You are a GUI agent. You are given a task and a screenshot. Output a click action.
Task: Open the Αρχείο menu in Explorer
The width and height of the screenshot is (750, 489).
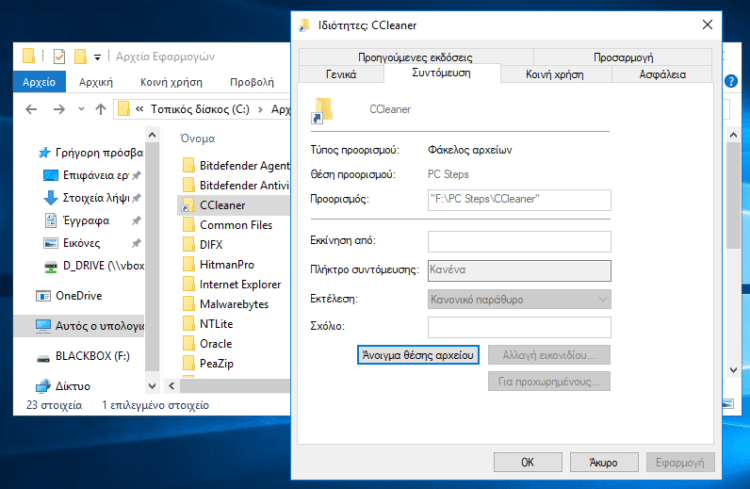(x=39, y=82)
